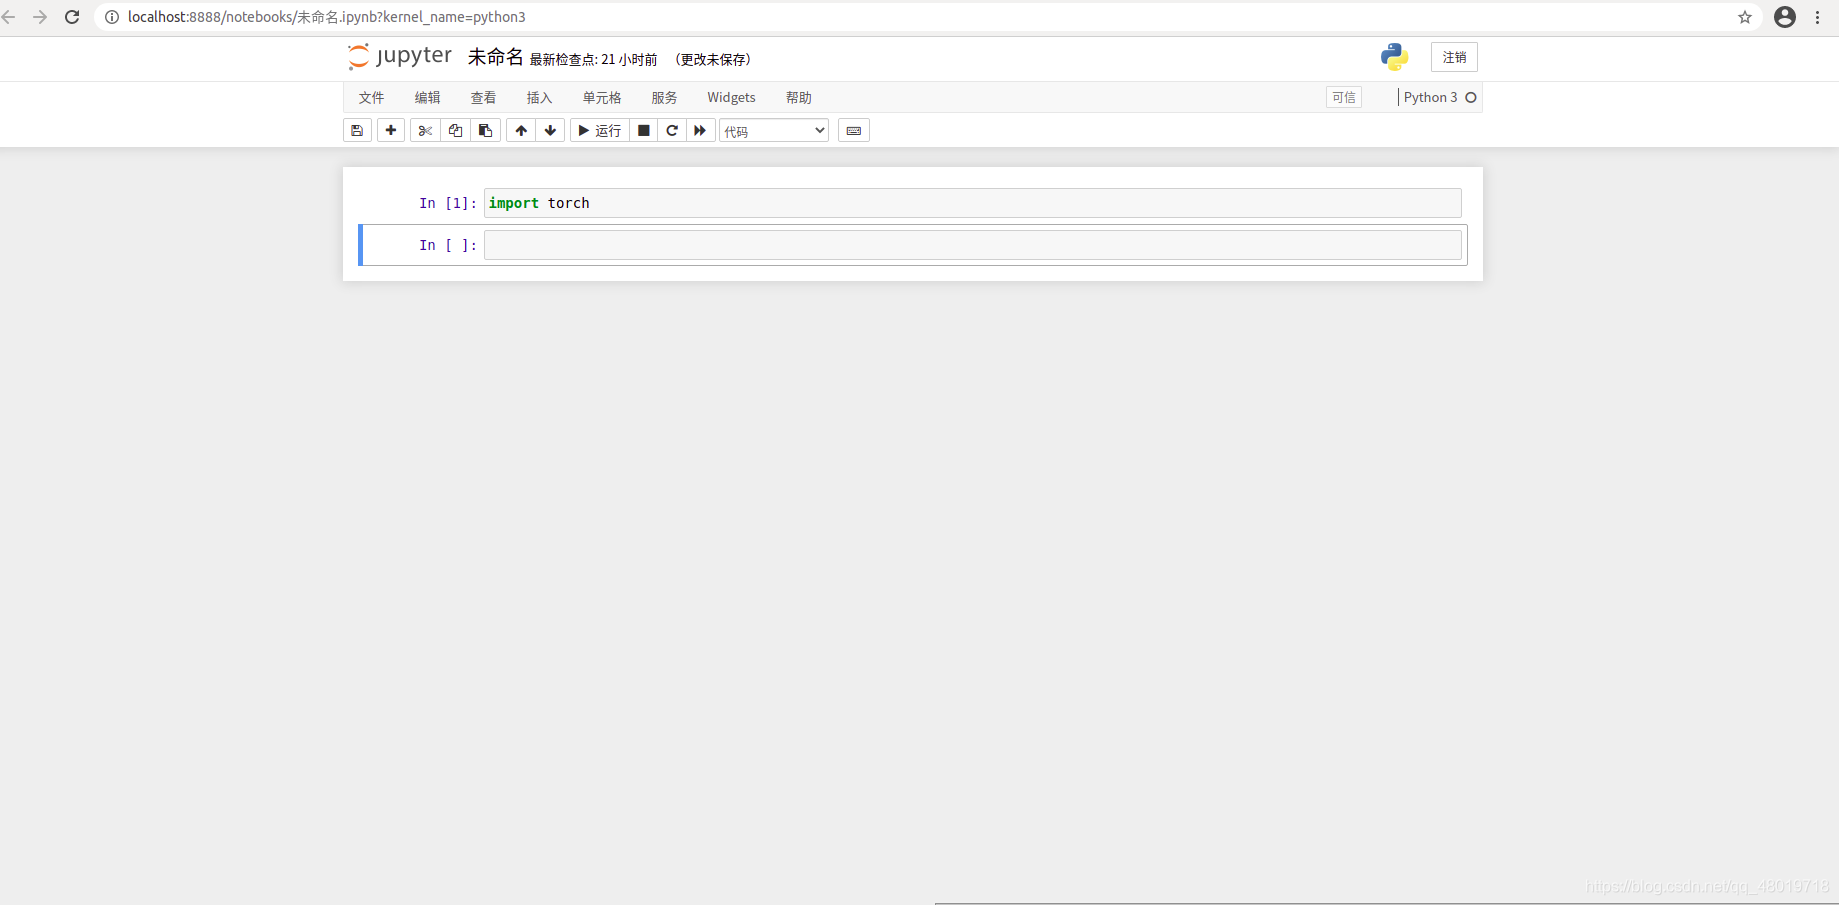The height and width of the screenshot is (905, 1839).
Task: Click the 运行 run button
Action: point(600,130)
